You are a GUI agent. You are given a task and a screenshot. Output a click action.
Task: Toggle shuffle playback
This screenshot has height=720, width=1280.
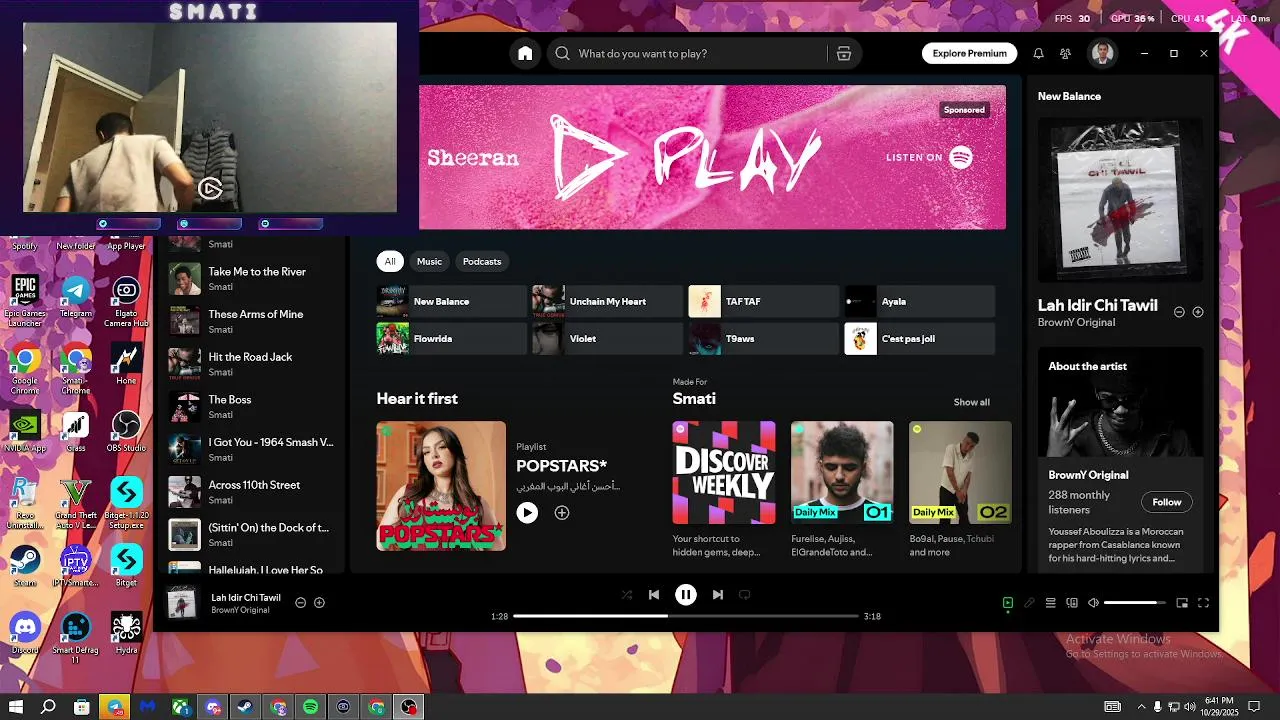pyautogui.click(x=626, y=594)
